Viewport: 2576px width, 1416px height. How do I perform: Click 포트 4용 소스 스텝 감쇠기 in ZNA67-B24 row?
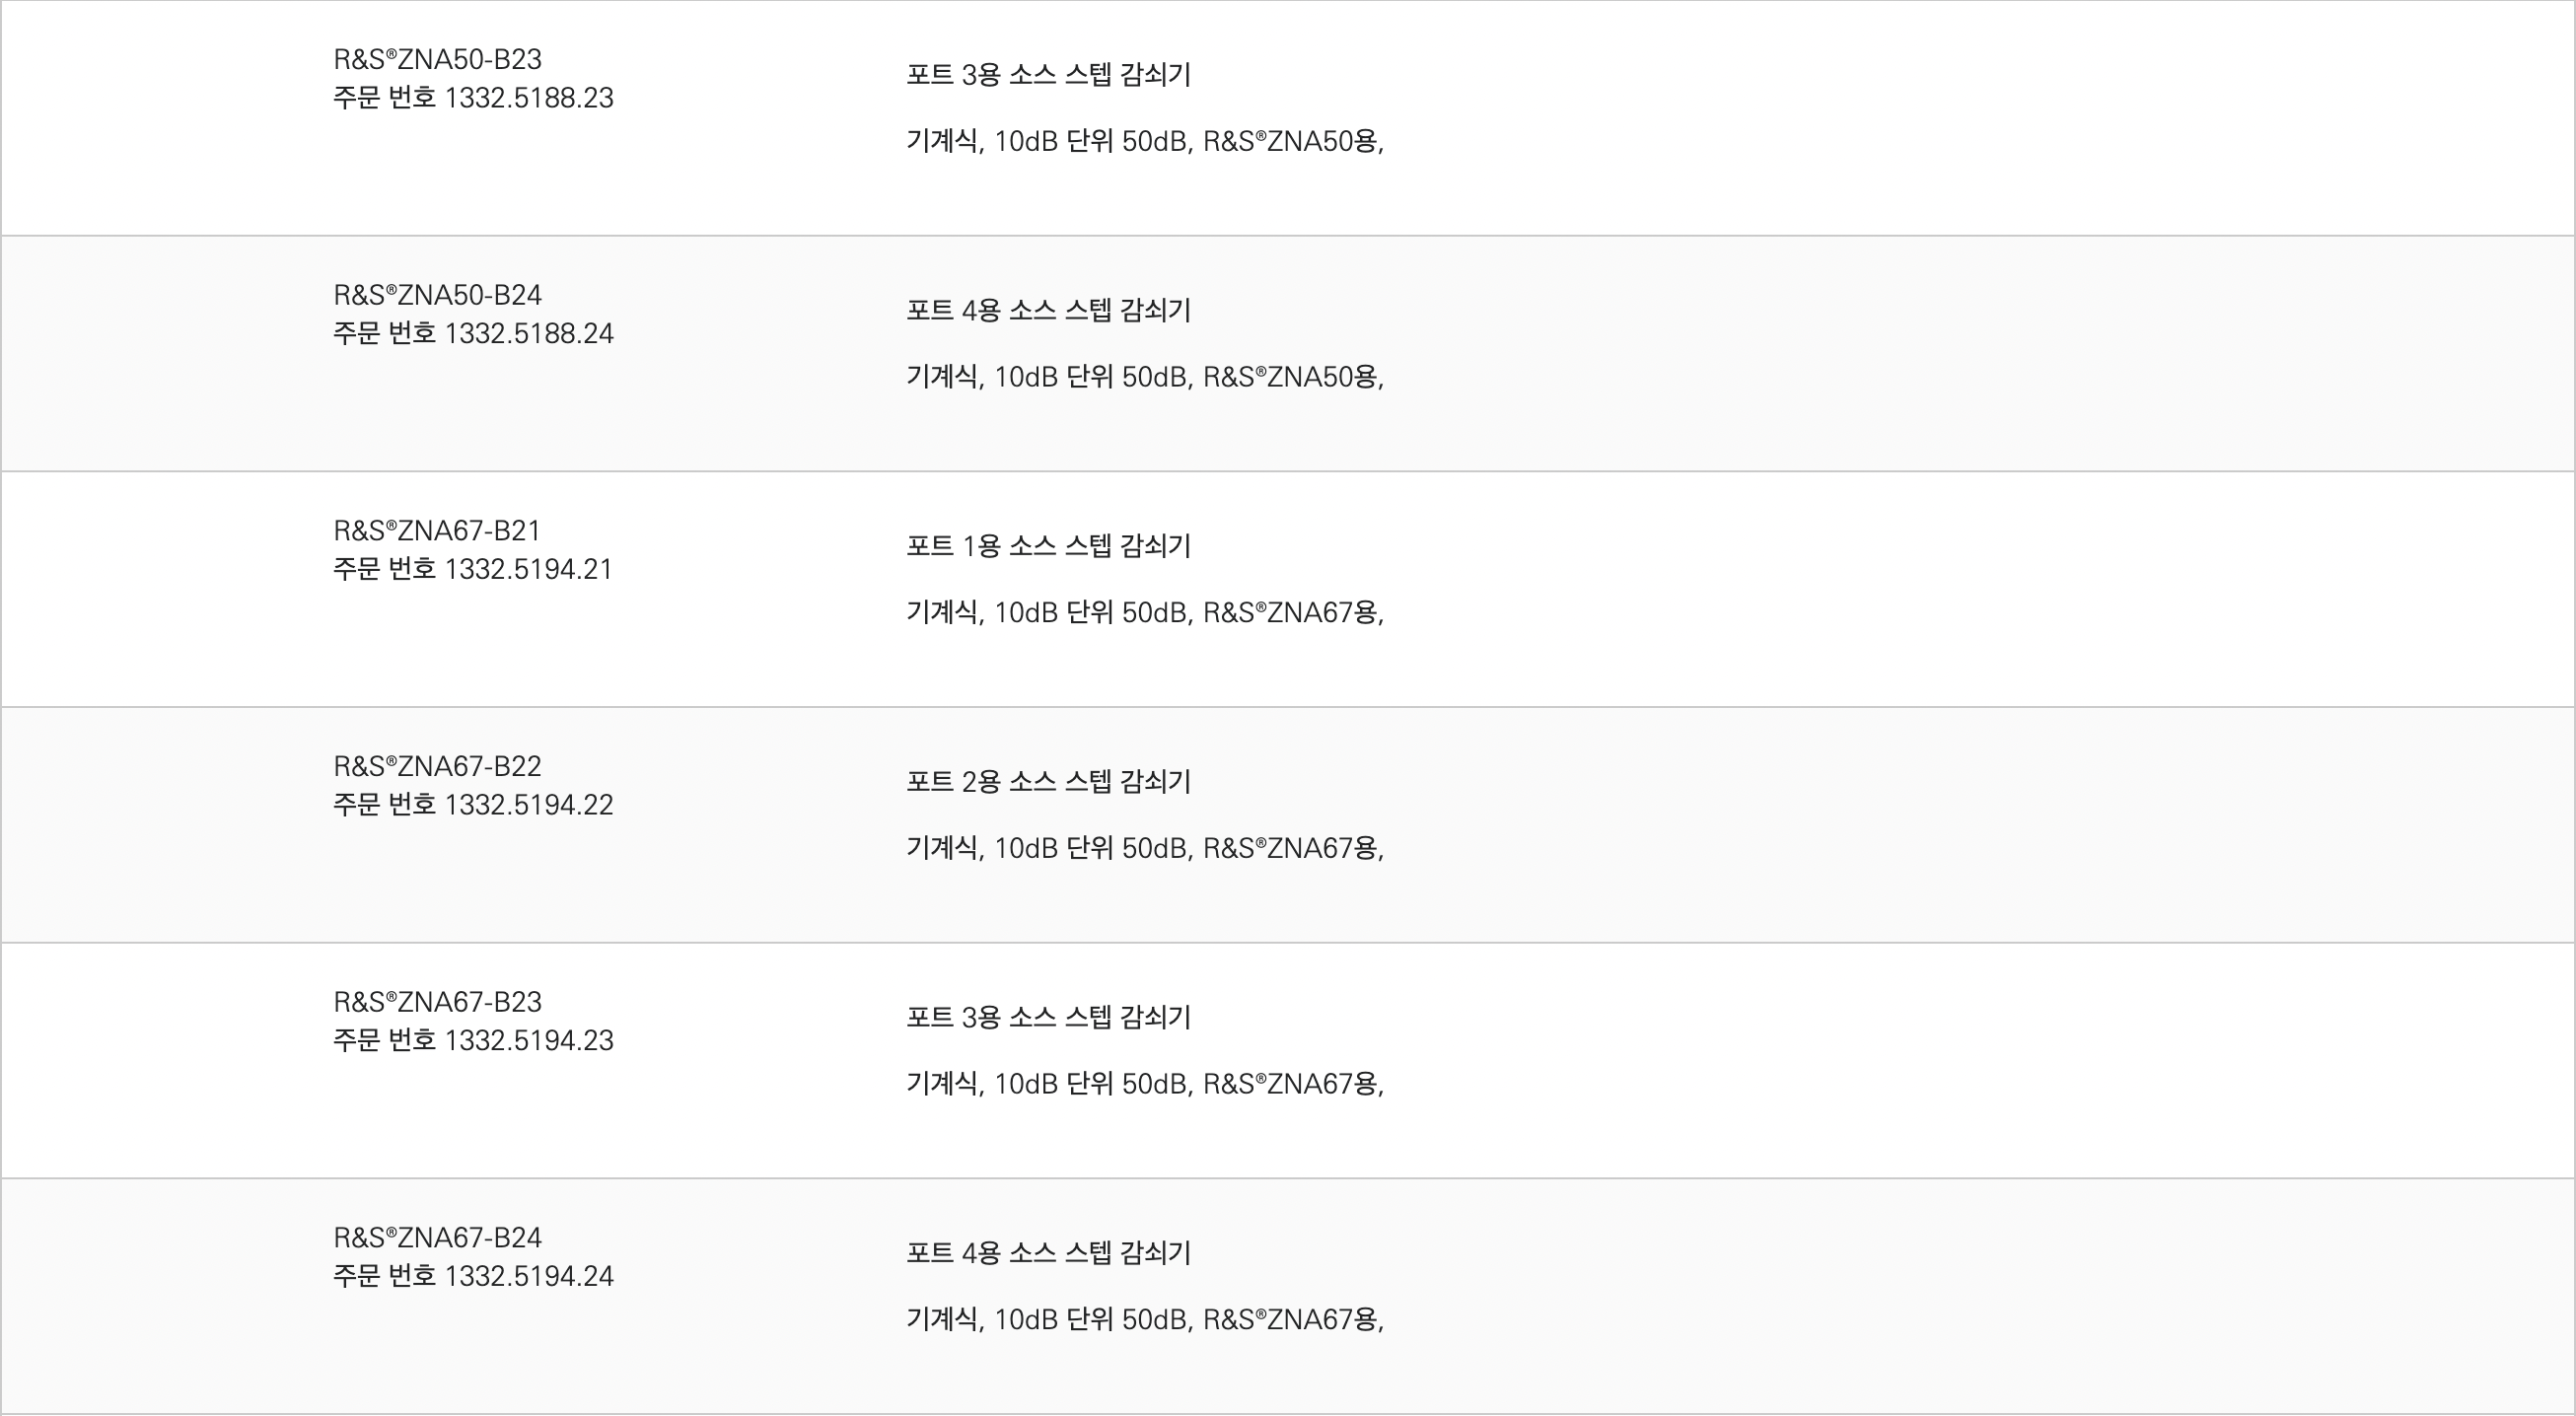click(1048, 1253)
